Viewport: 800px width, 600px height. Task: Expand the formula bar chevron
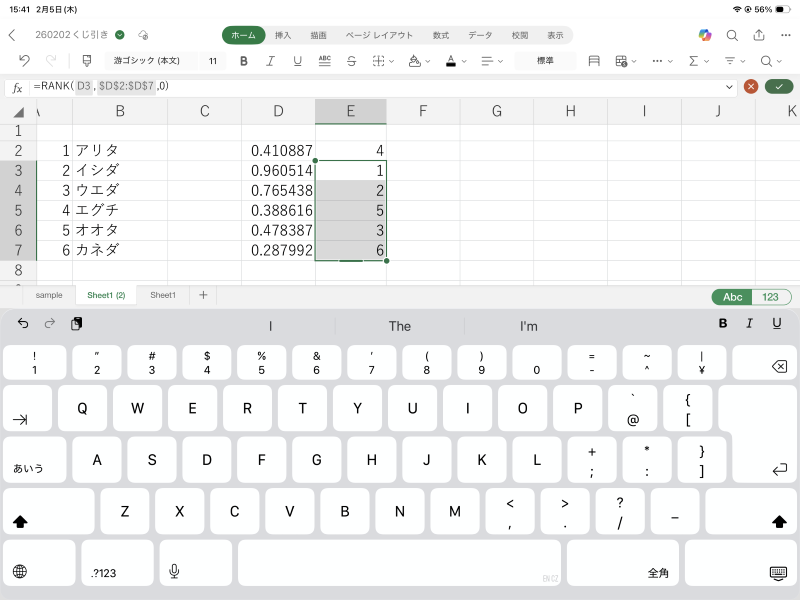(x=730, y=87)
